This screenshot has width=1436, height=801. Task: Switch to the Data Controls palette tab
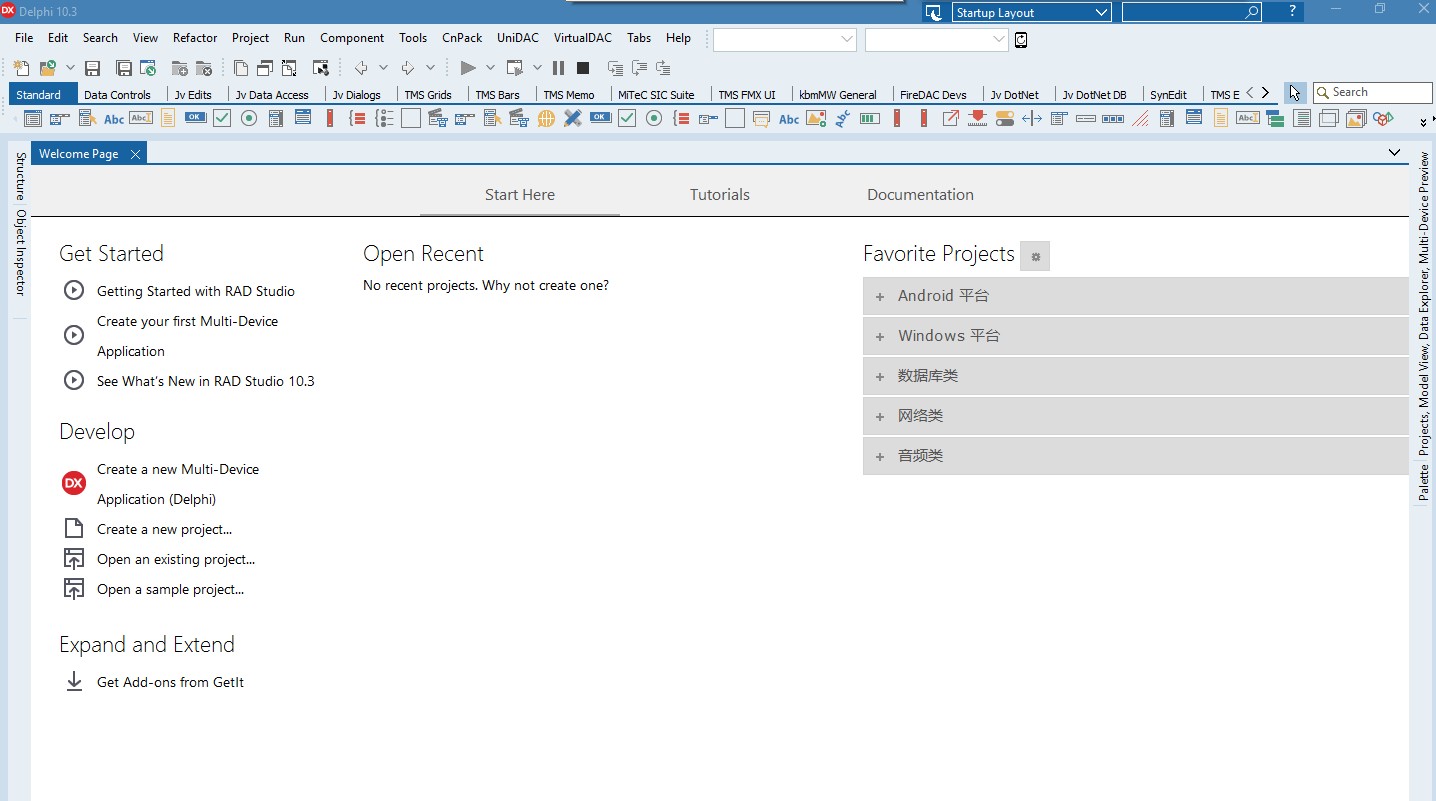click(x=117, y=95)
